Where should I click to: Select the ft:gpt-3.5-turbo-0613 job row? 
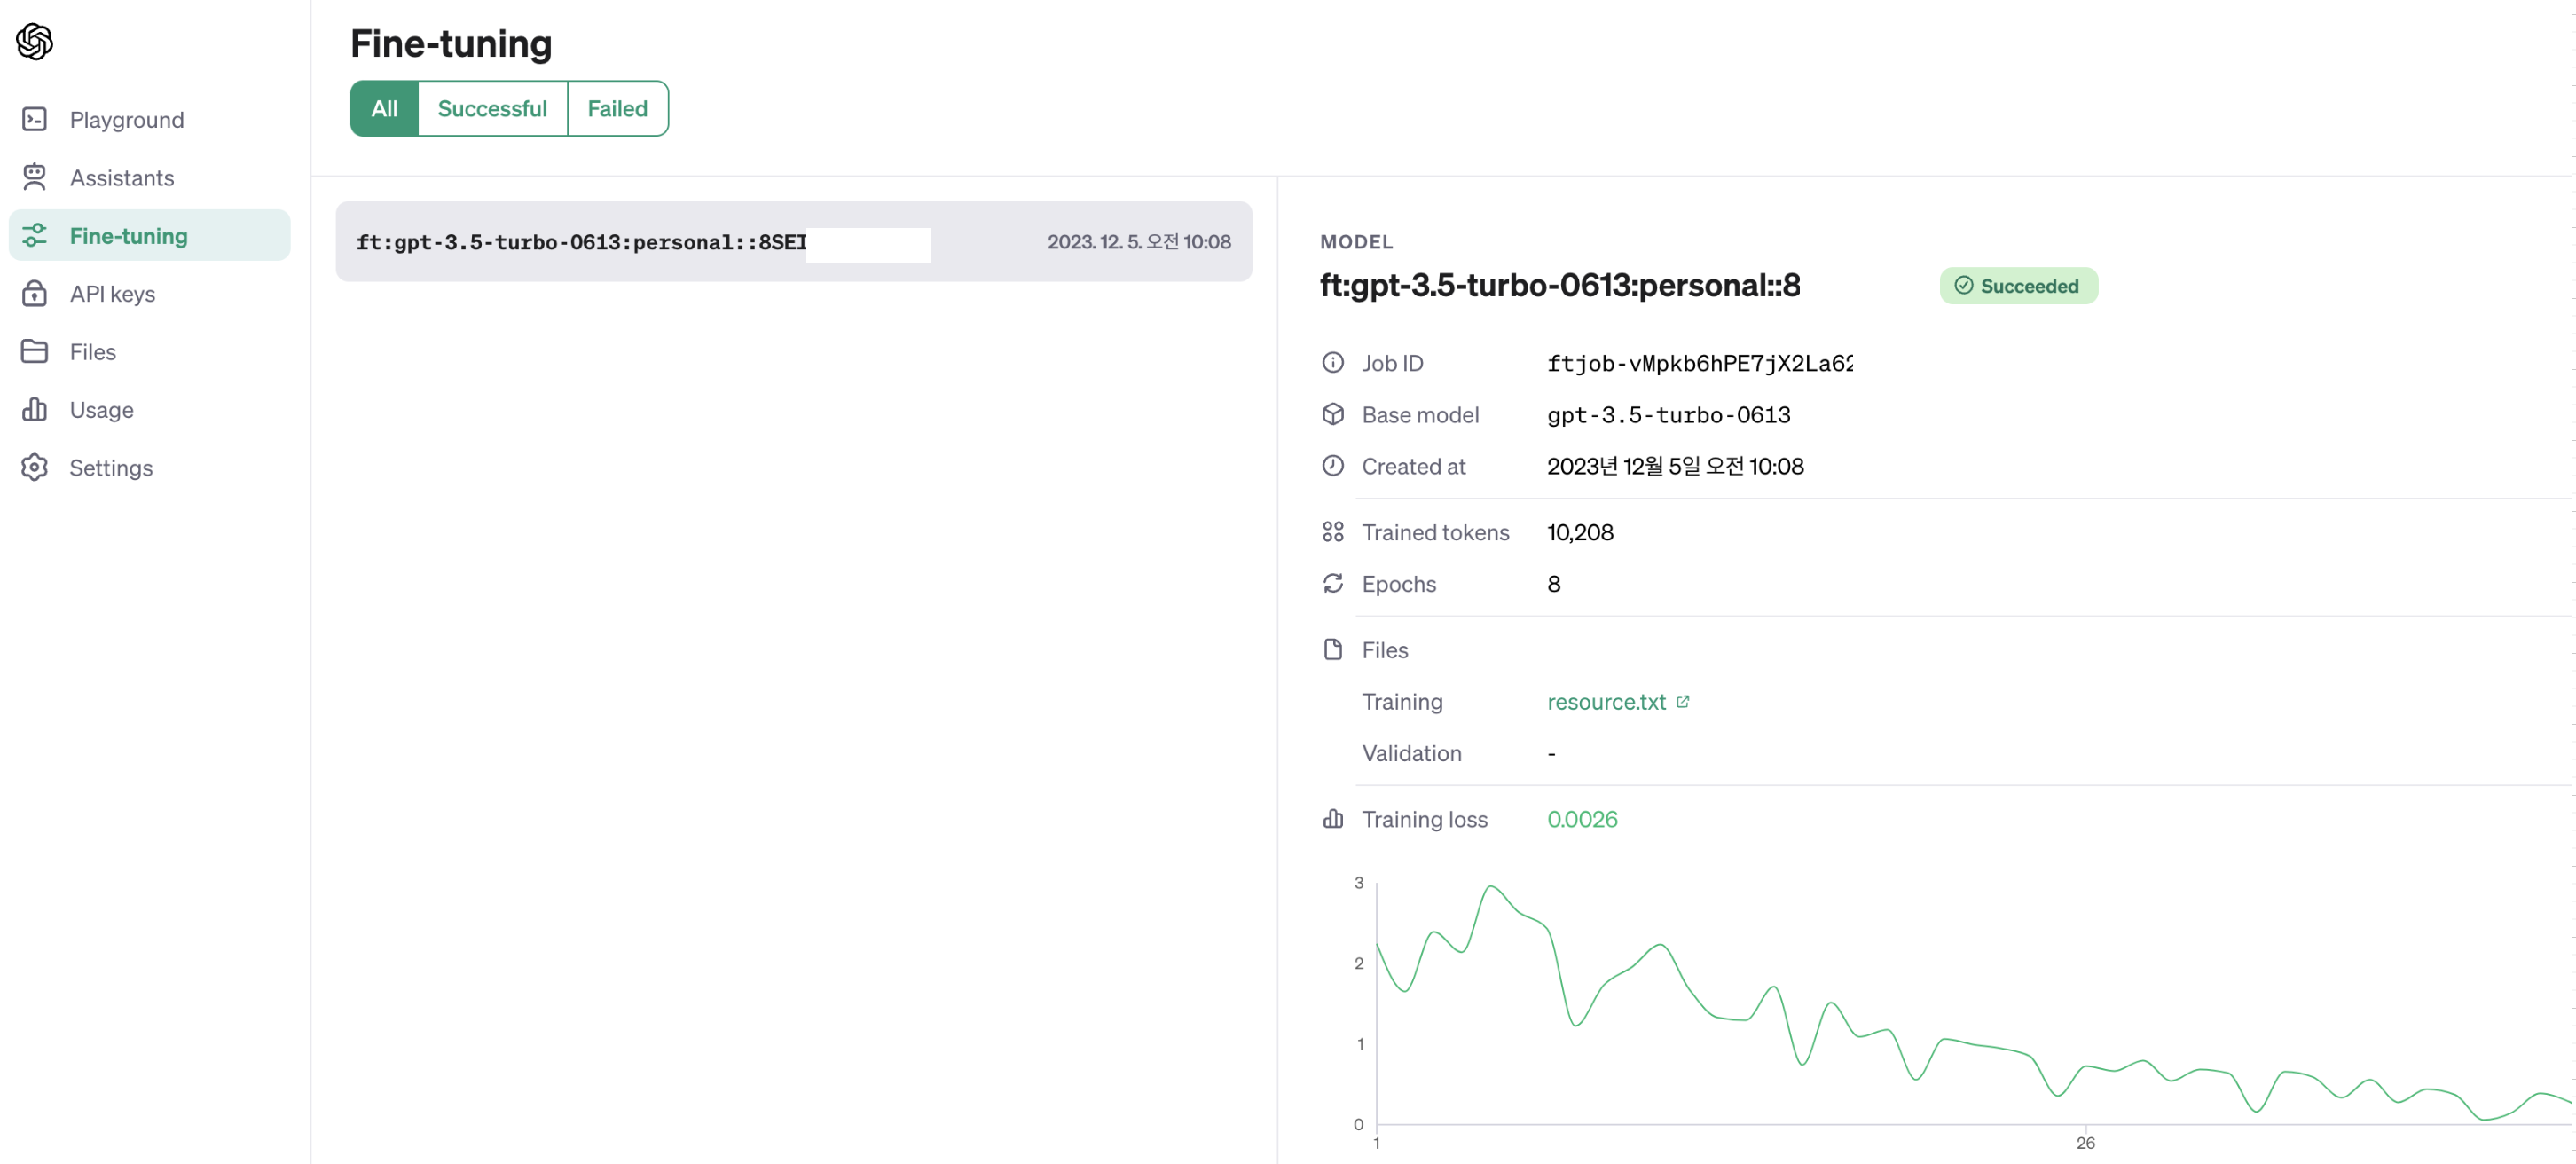(x=793, y=241)
